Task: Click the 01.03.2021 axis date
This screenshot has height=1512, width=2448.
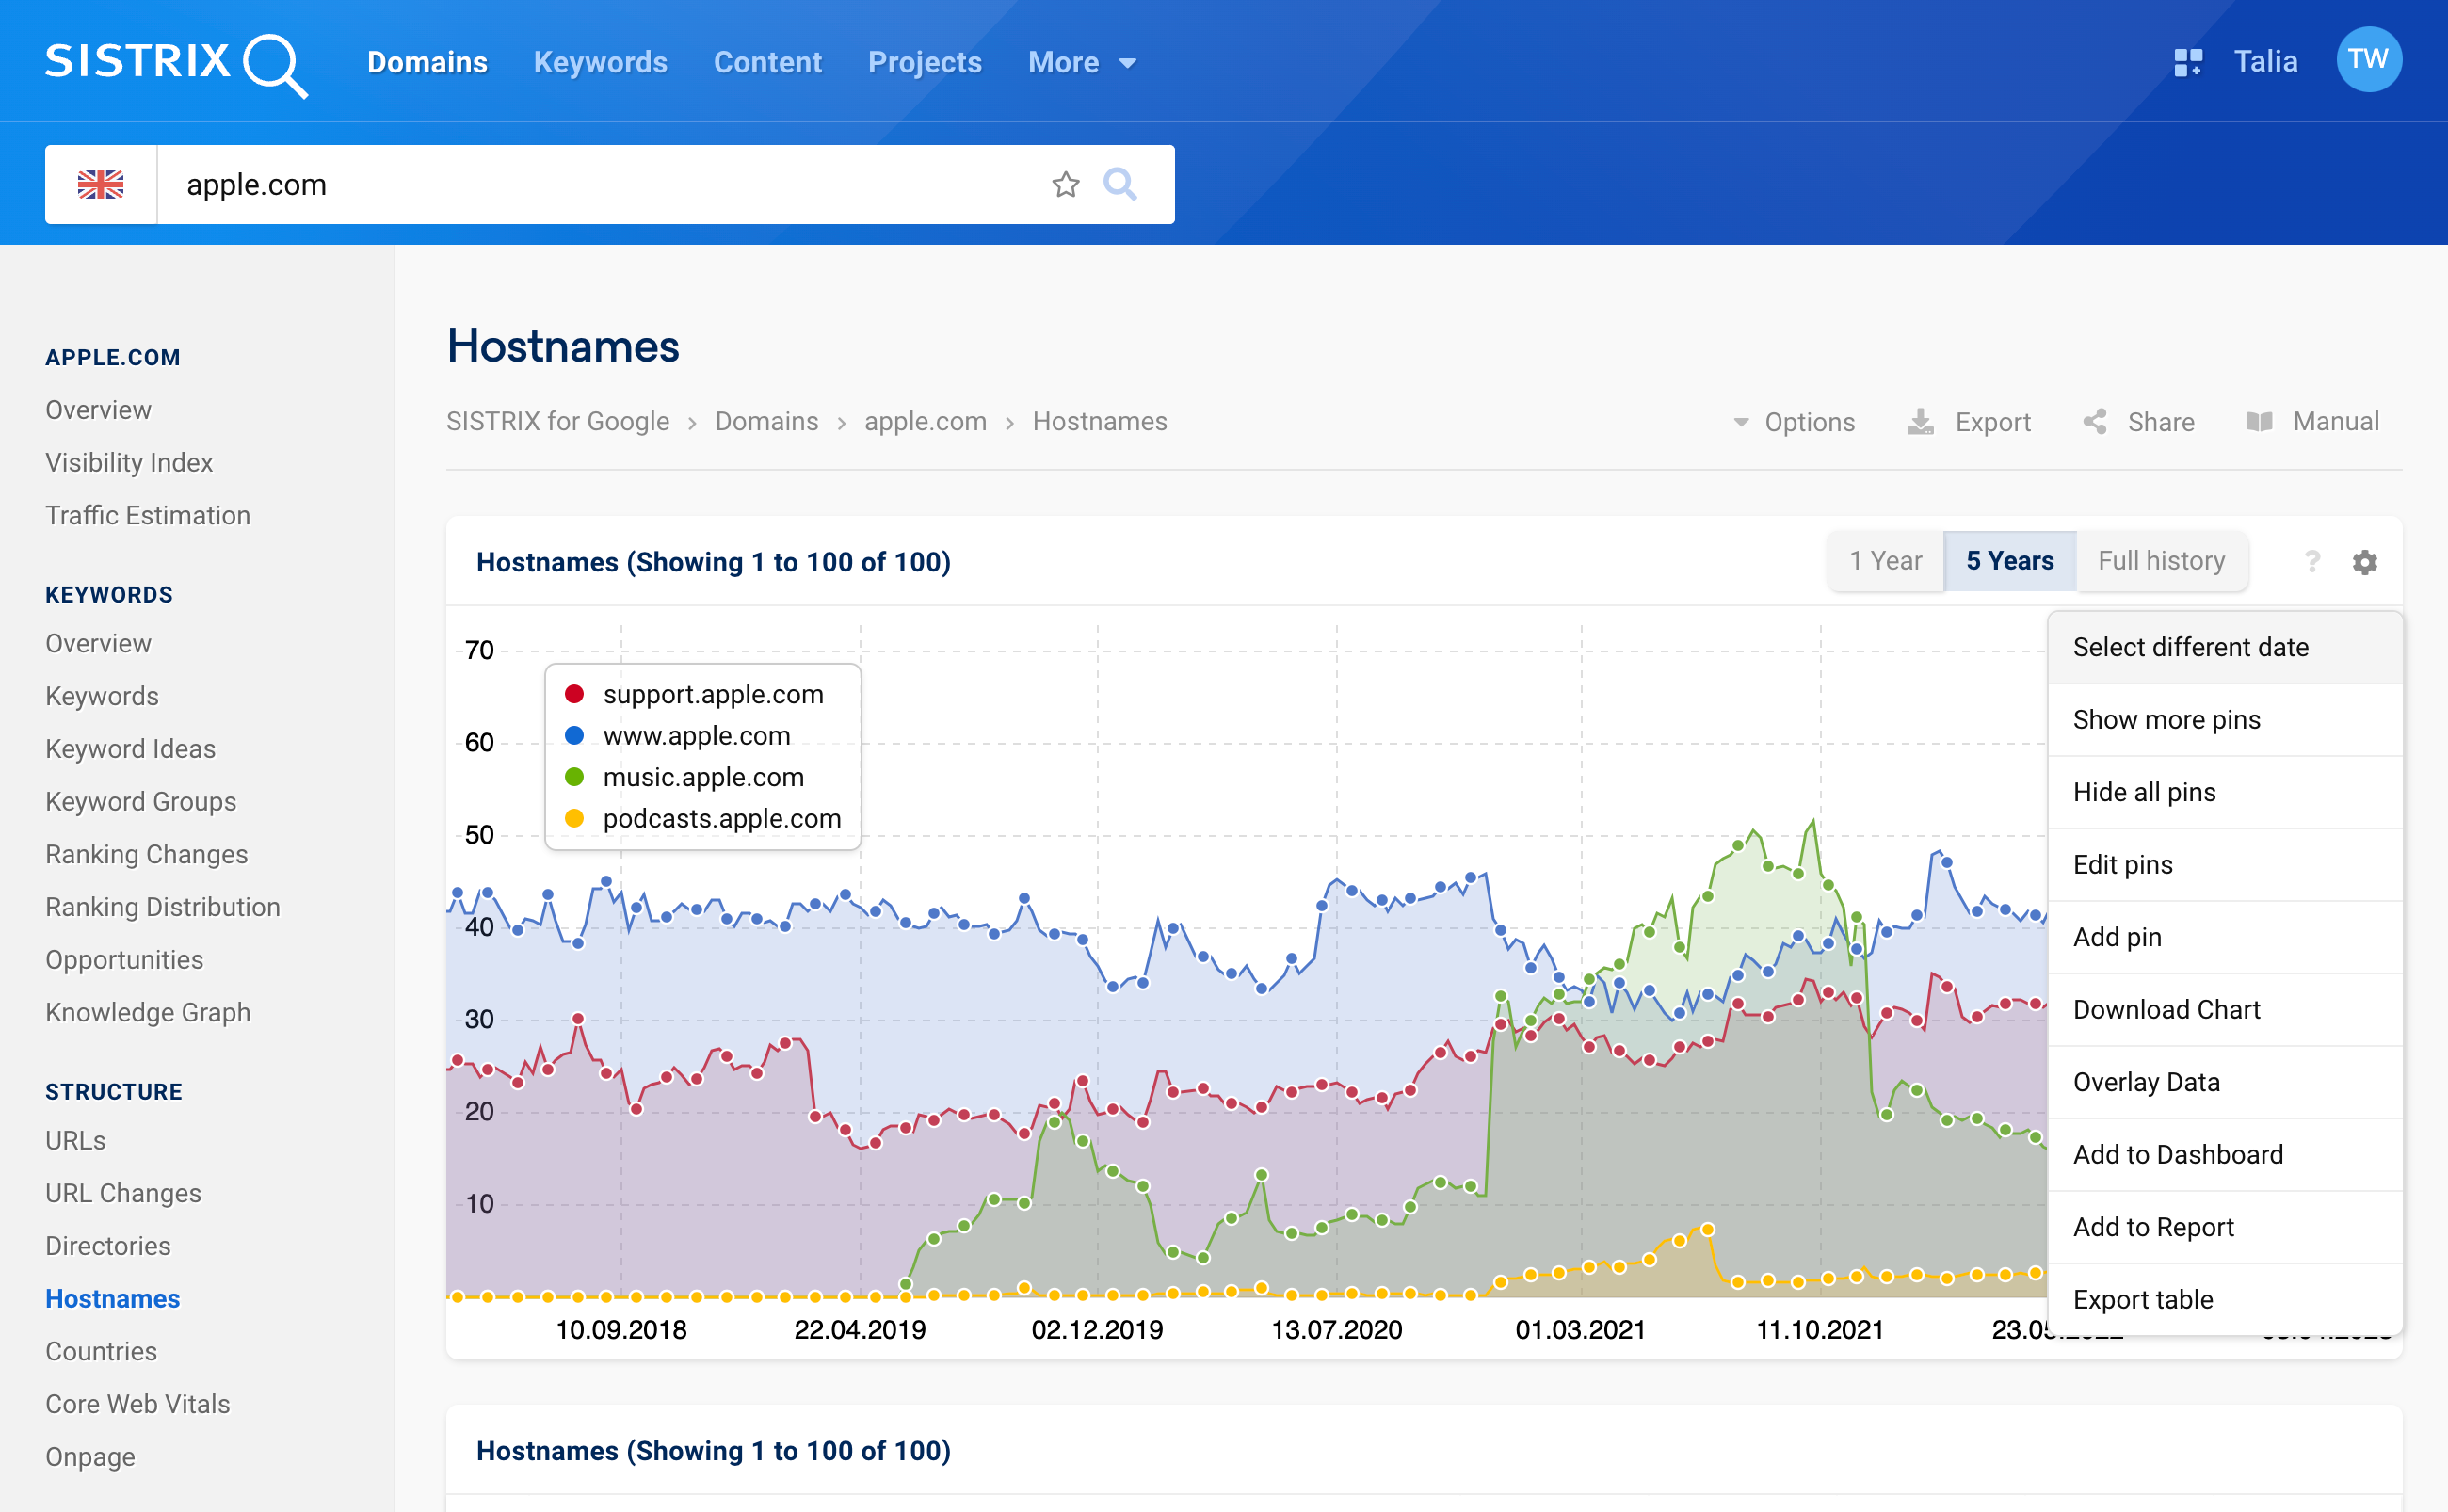Action: coord(1580,1330)
